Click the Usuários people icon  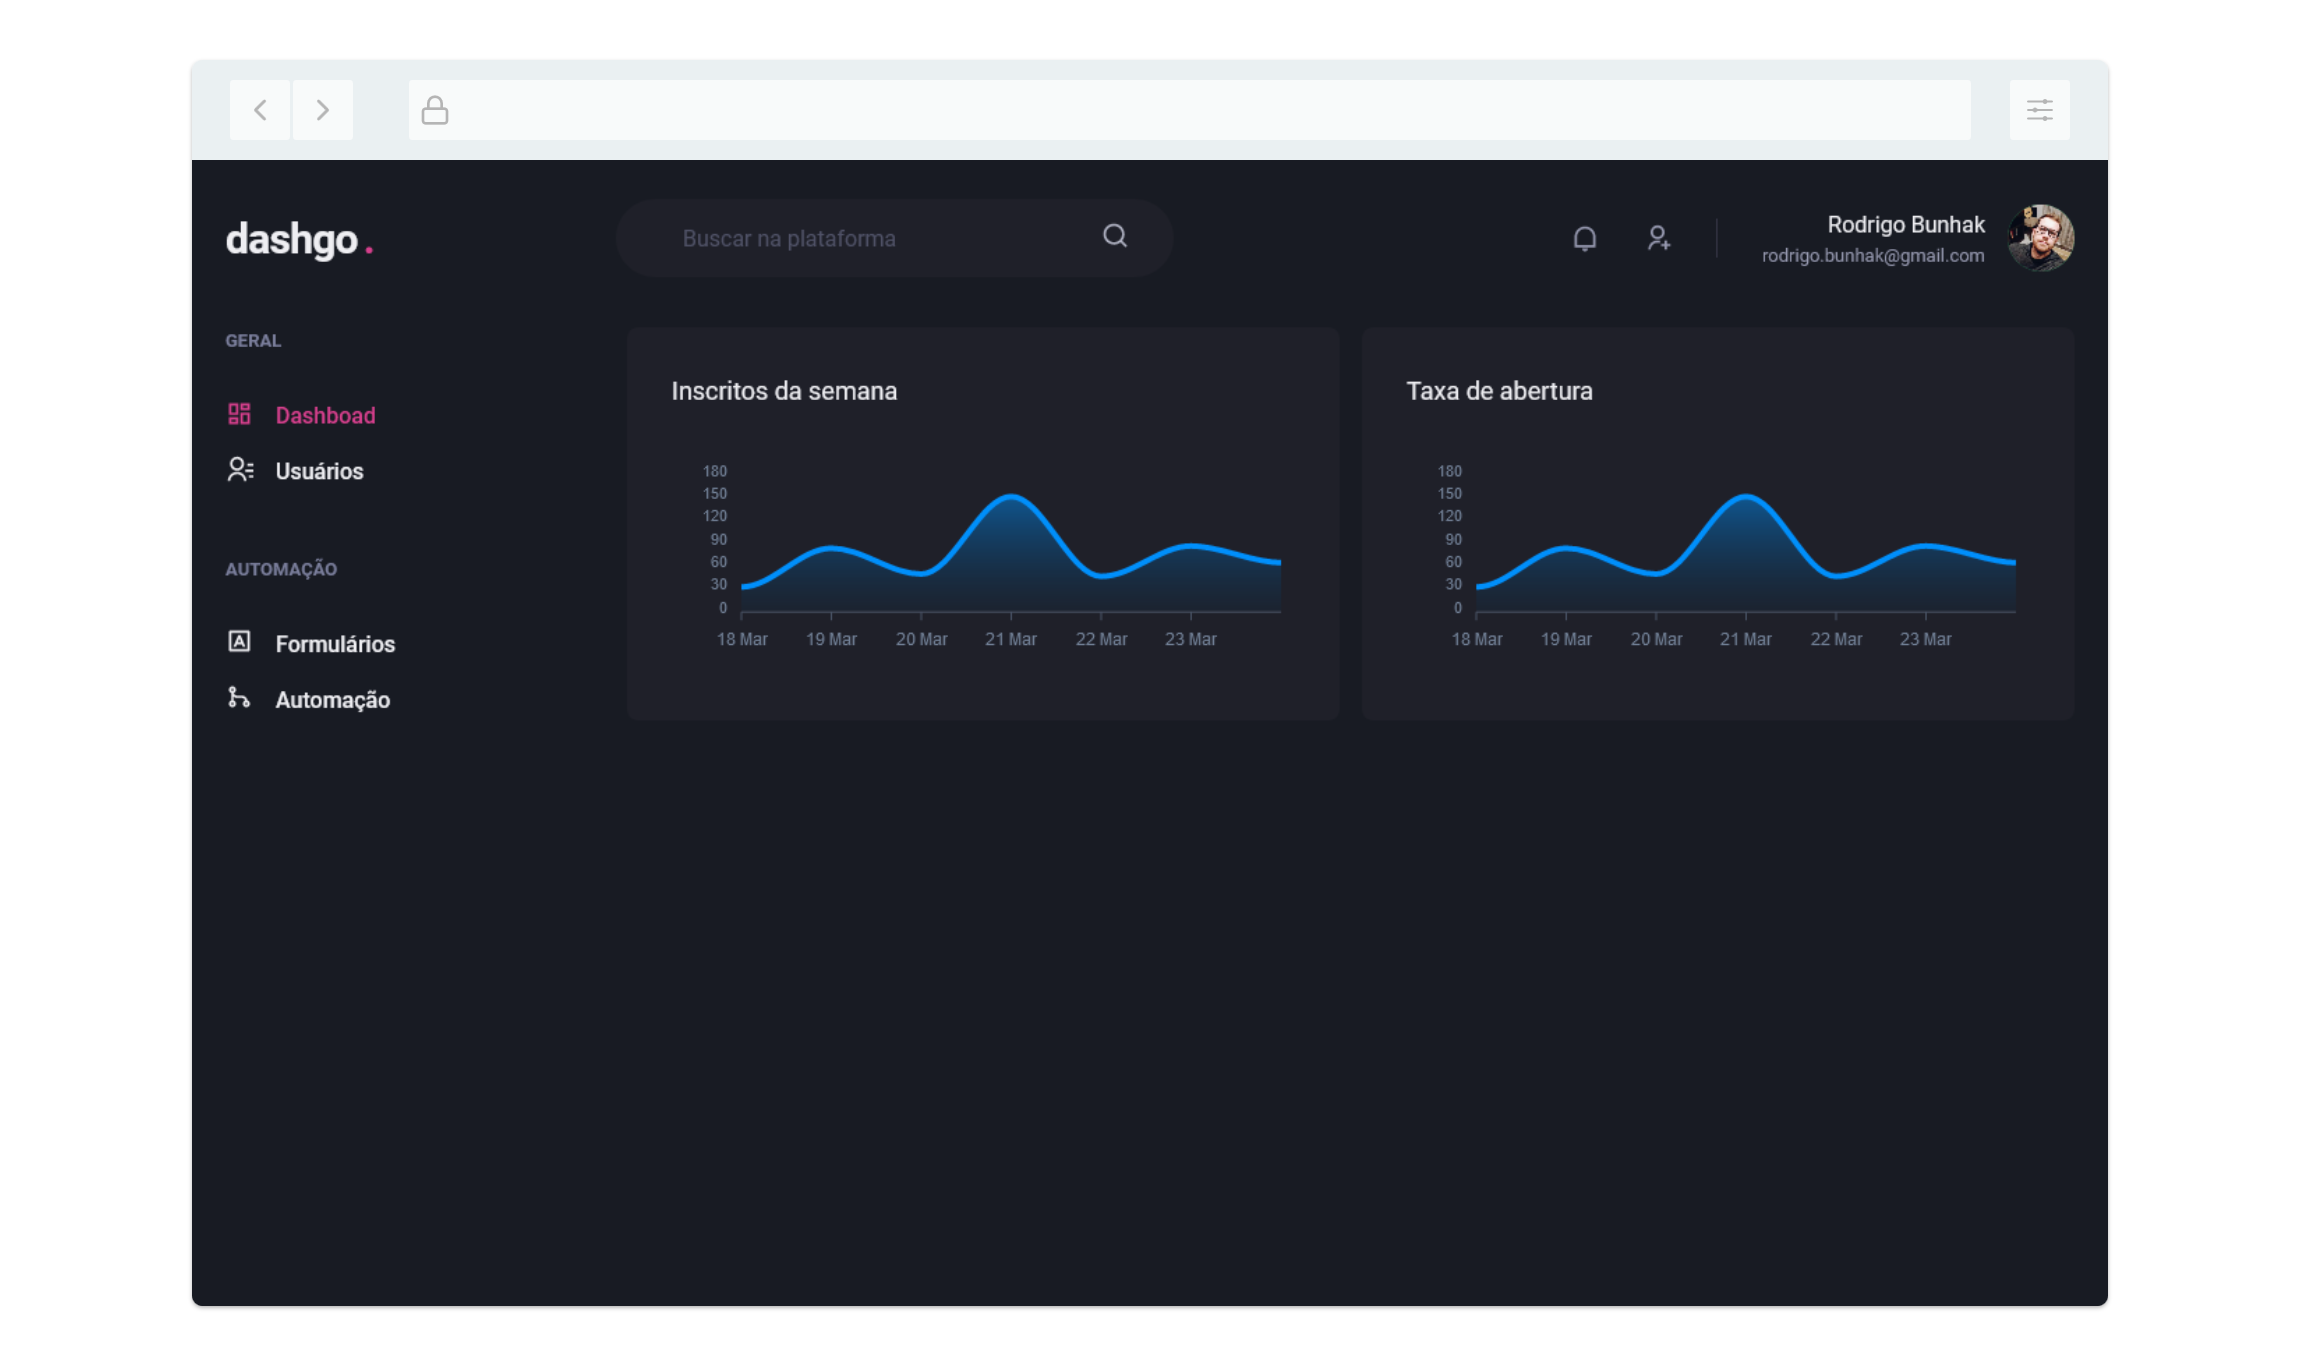coord(240,469)
